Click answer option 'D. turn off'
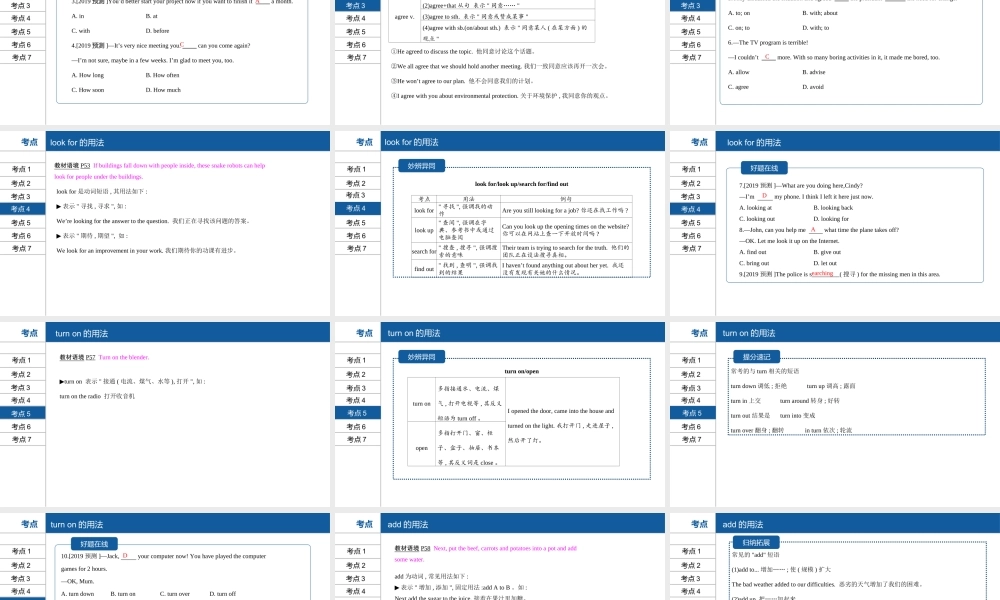The height and width of the screenshot is (600, 1000). (x=223, y=594)
